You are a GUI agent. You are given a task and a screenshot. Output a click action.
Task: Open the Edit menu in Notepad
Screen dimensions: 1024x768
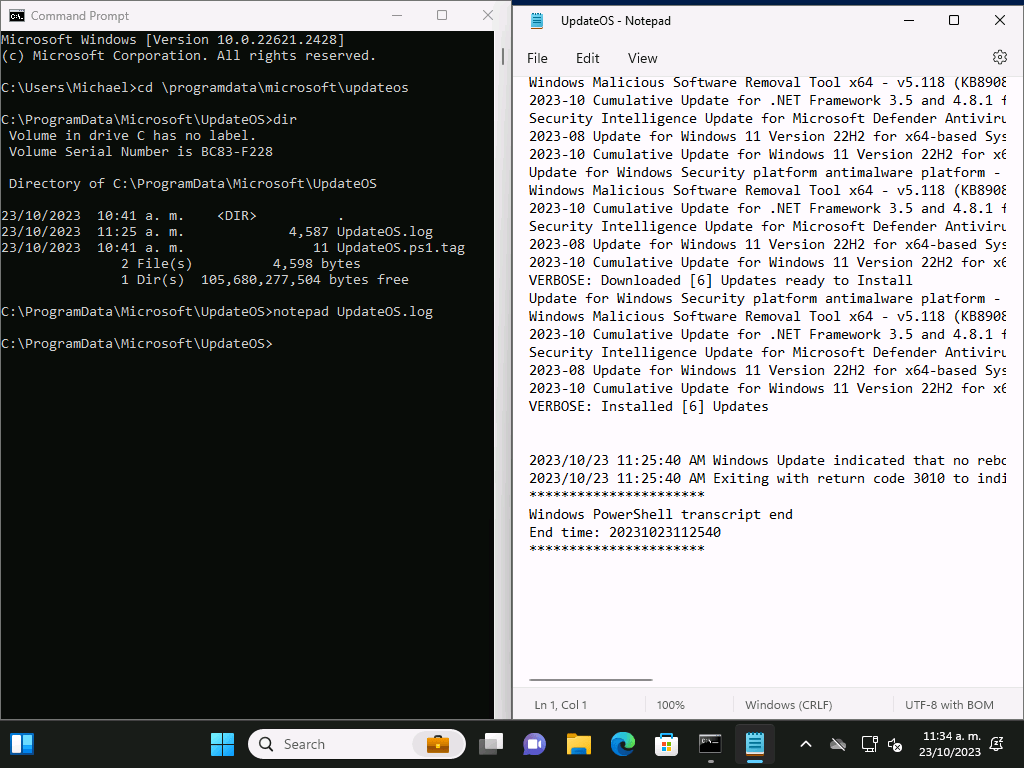(x=587, y=57)
